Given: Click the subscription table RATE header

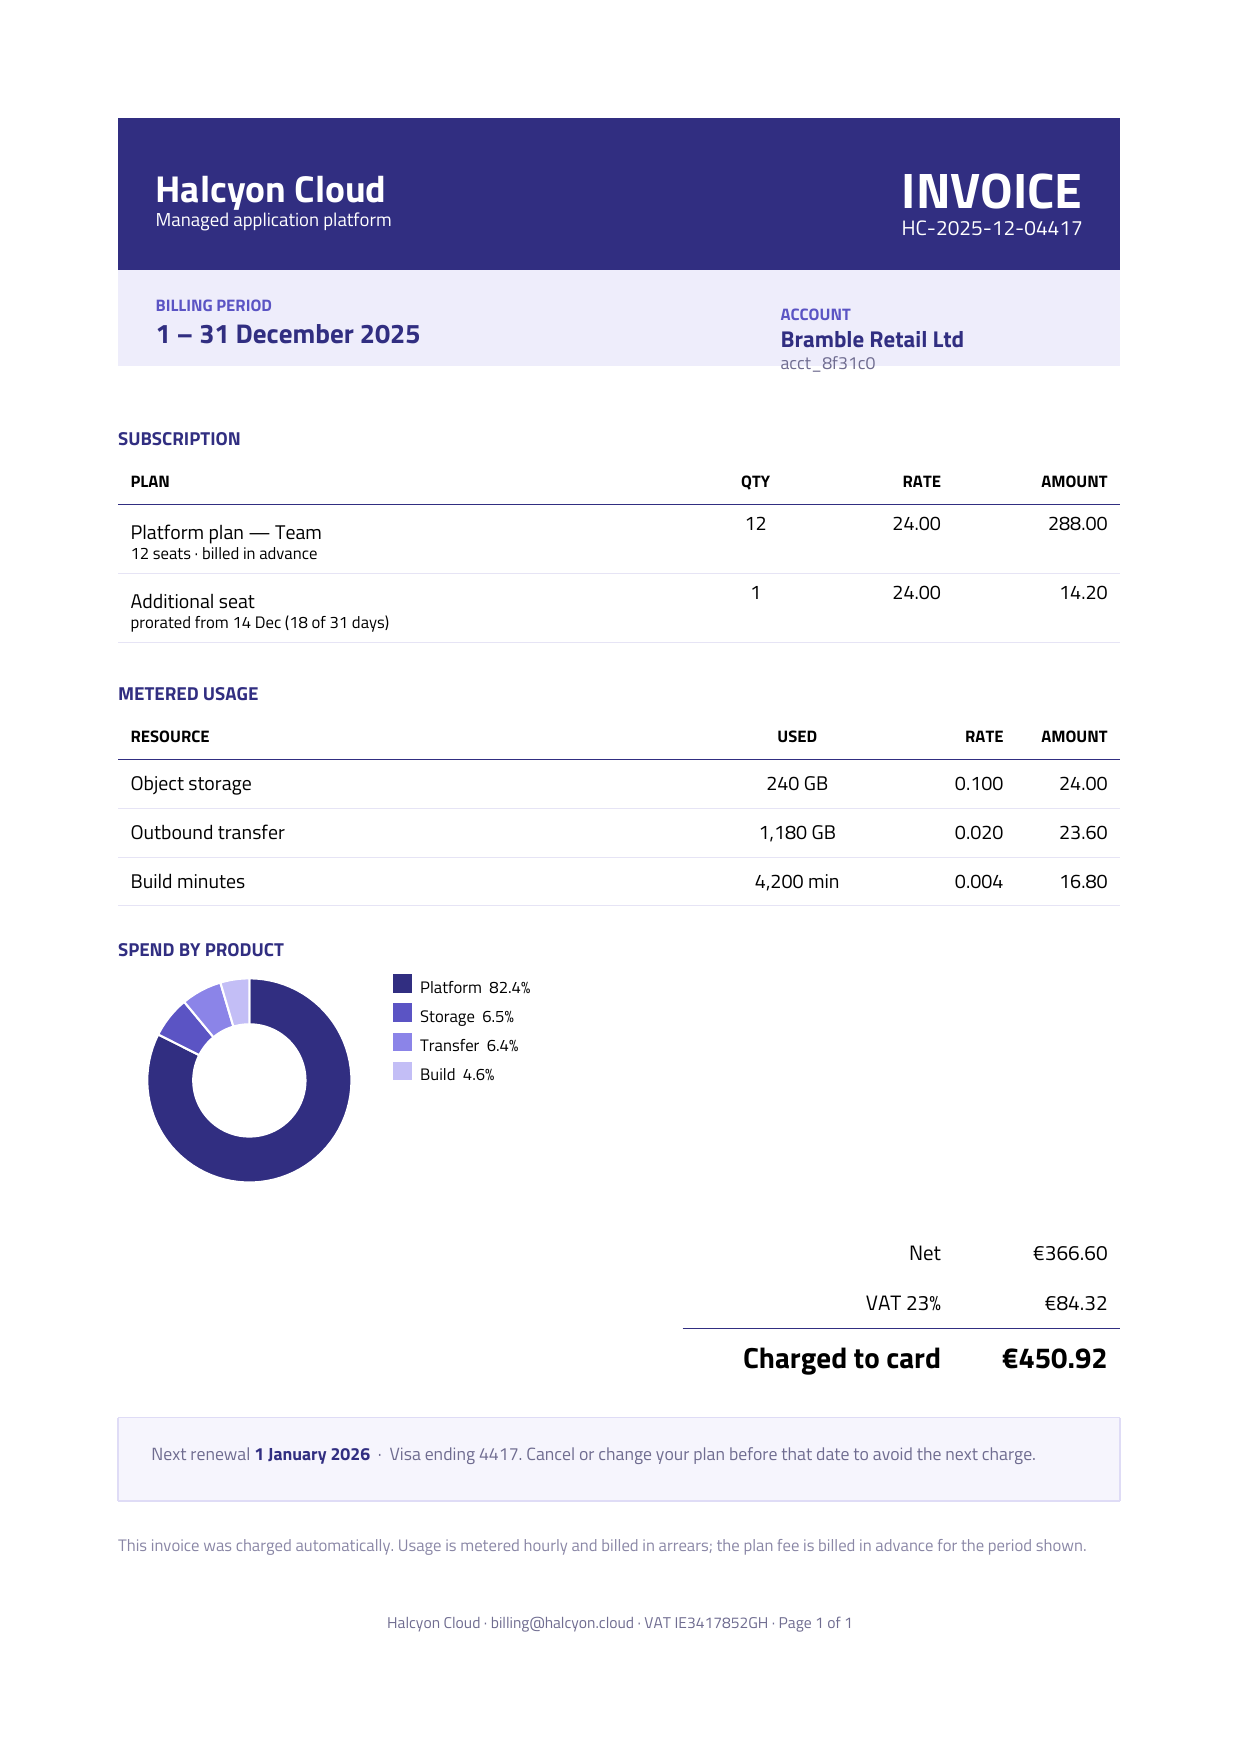Looking at the screenshot, I should click(x=921, y=482).
